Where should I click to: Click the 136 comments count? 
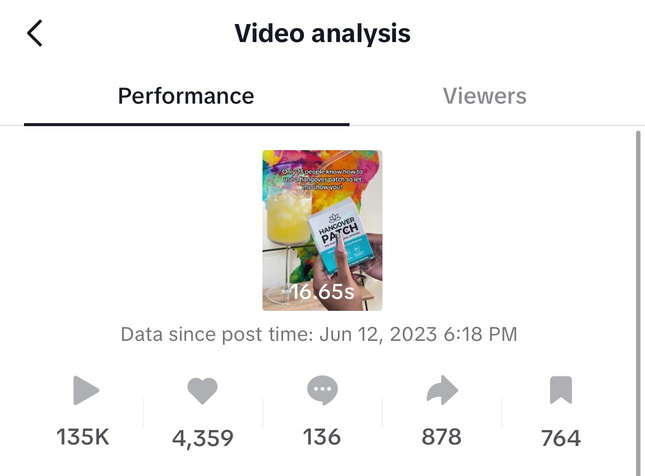[321, 437]
